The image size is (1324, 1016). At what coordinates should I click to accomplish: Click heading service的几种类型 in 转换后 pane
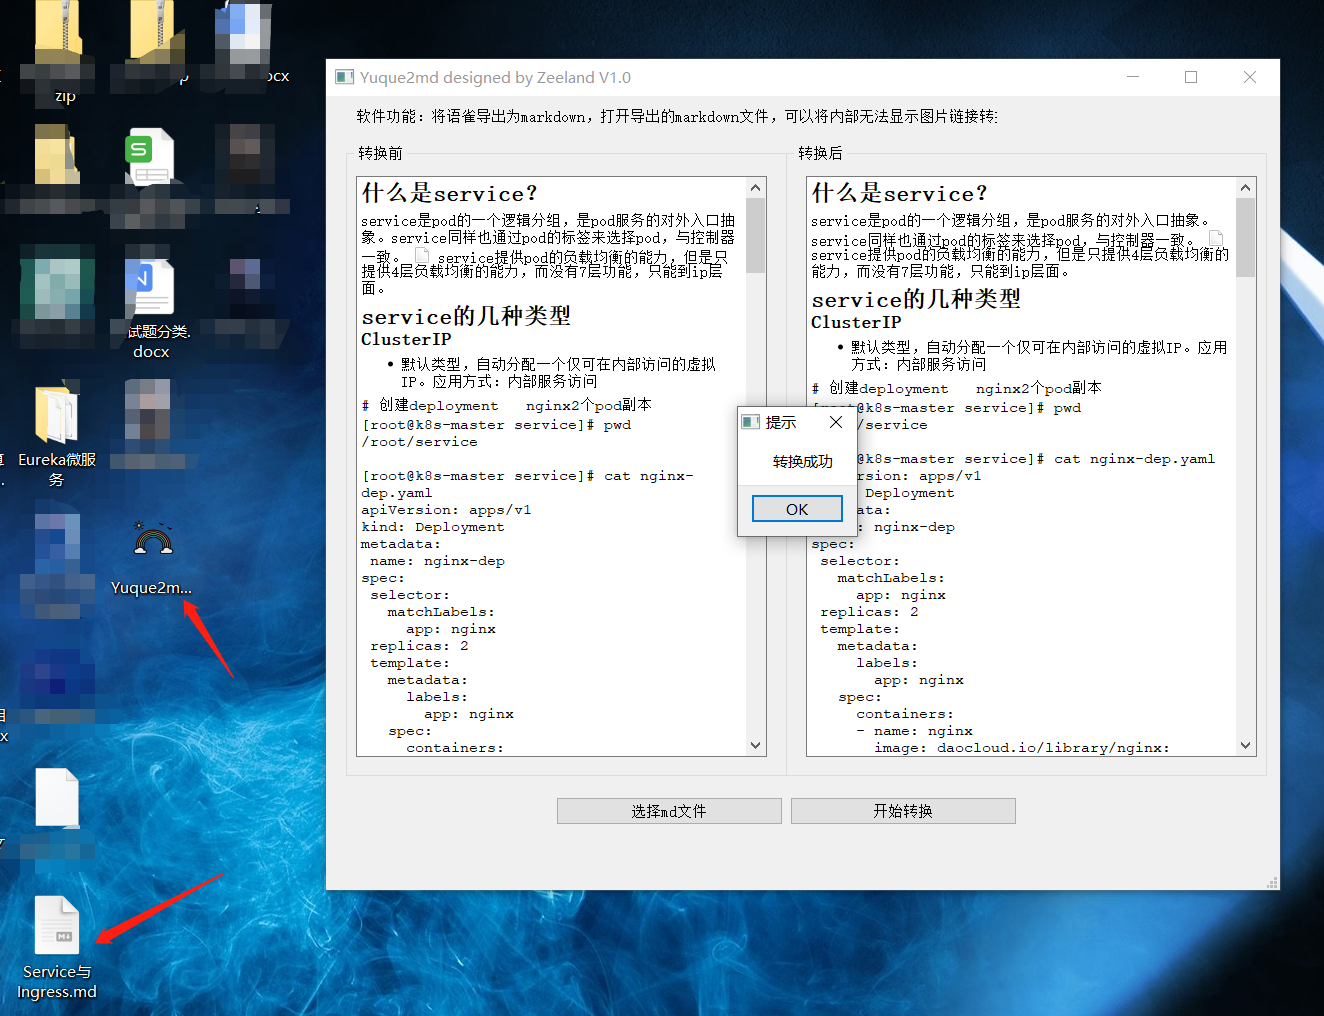916,299
